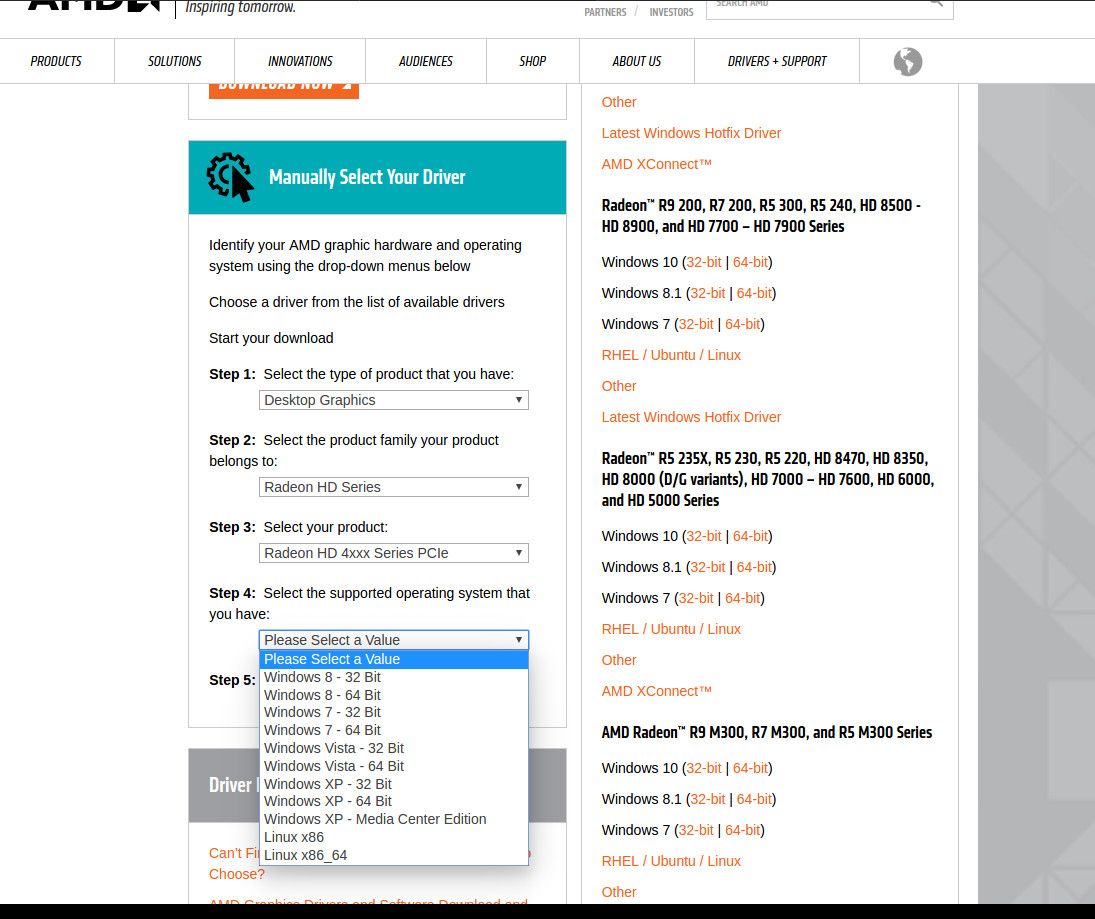1095x919 pixels.
Task: Open the DRIVERS + SUPPORT menu
Action: pyautogui.click(x=777, y=61)
